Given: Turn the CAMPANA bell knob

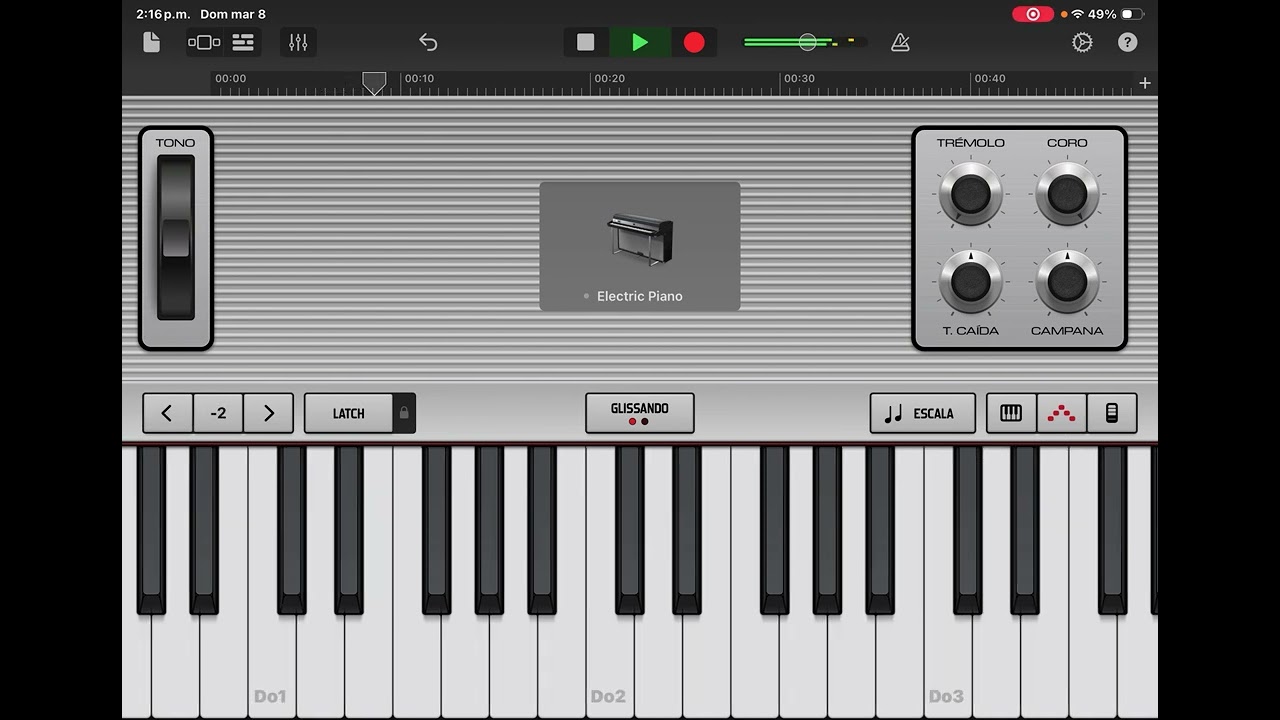Looking at the screenshot, I should click(1067, 281).
